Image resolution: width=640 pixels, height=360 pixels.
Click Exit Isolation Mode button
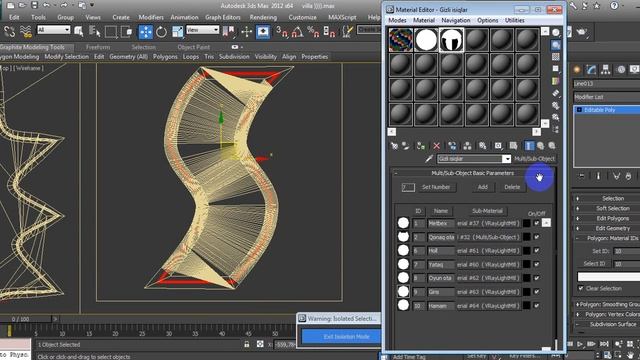tap(346, 337)
